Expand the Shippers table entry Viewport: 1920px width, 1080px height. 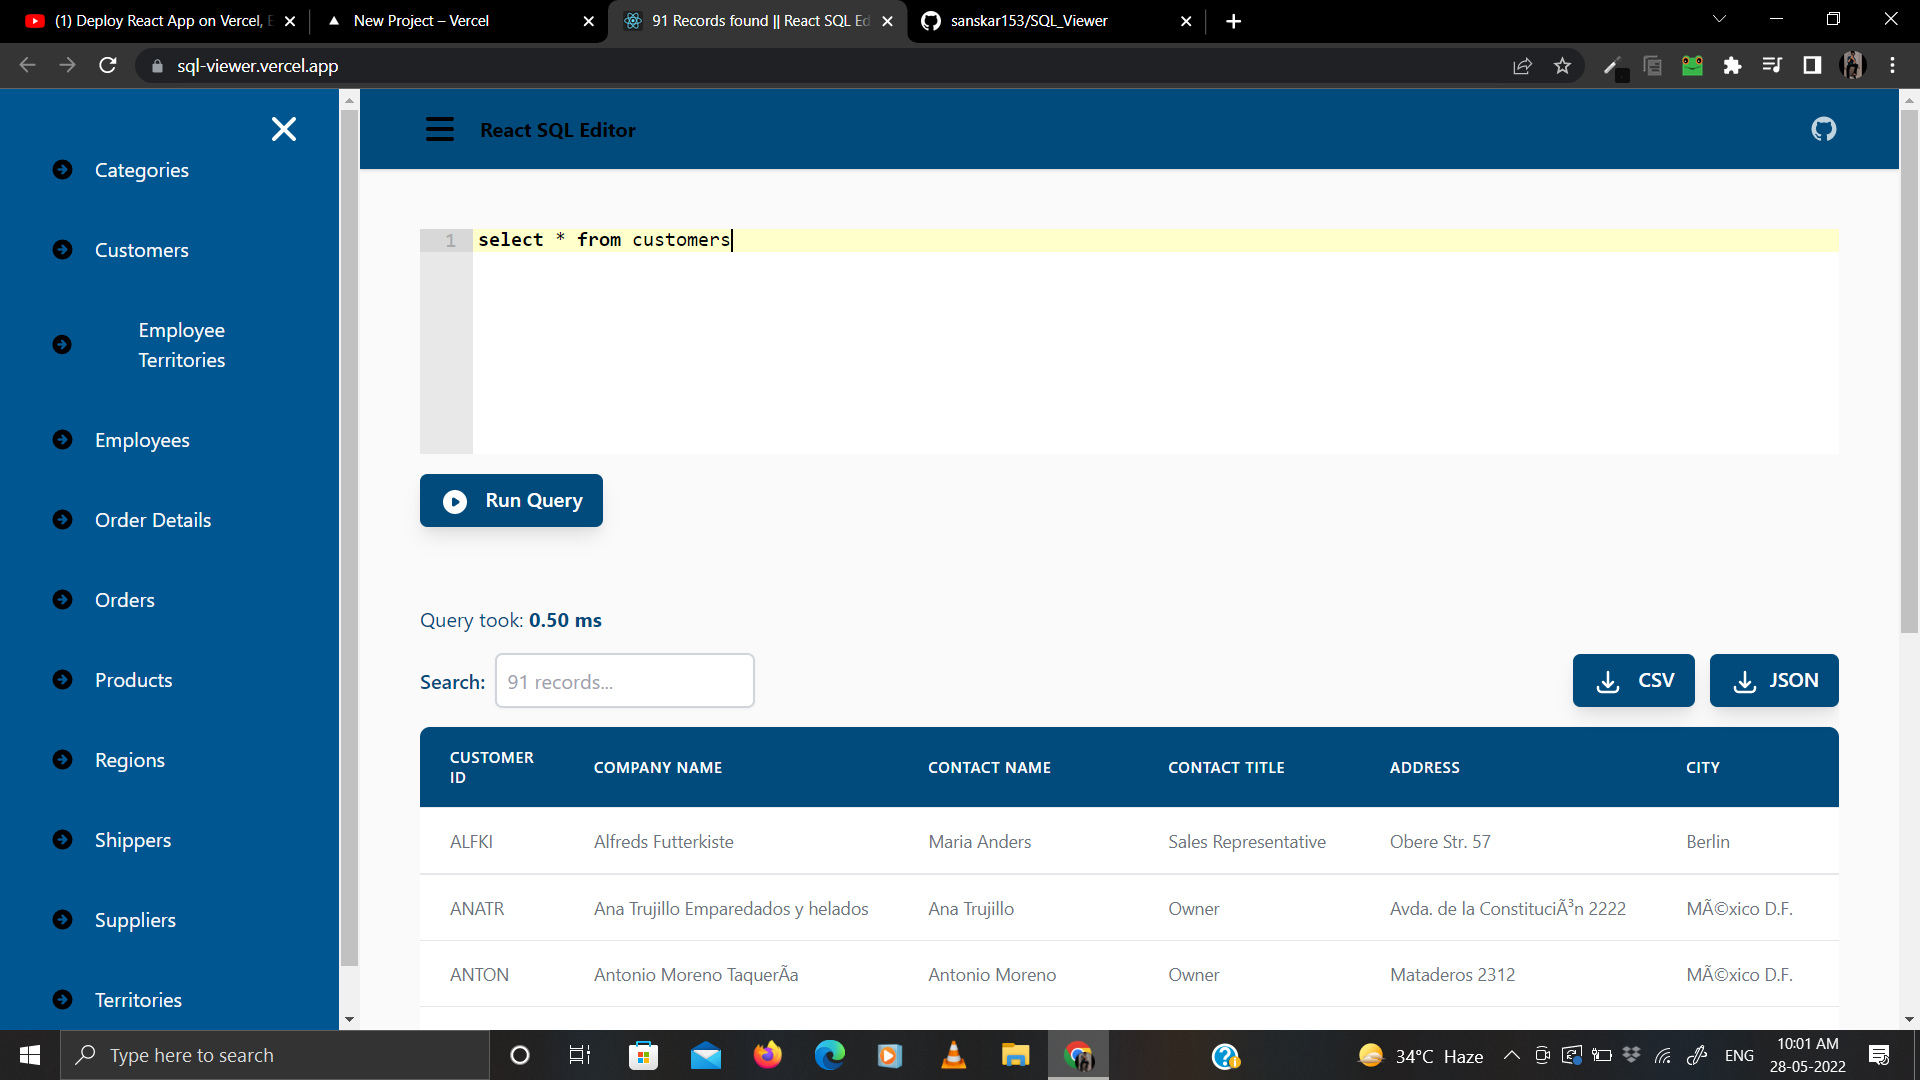63,839
